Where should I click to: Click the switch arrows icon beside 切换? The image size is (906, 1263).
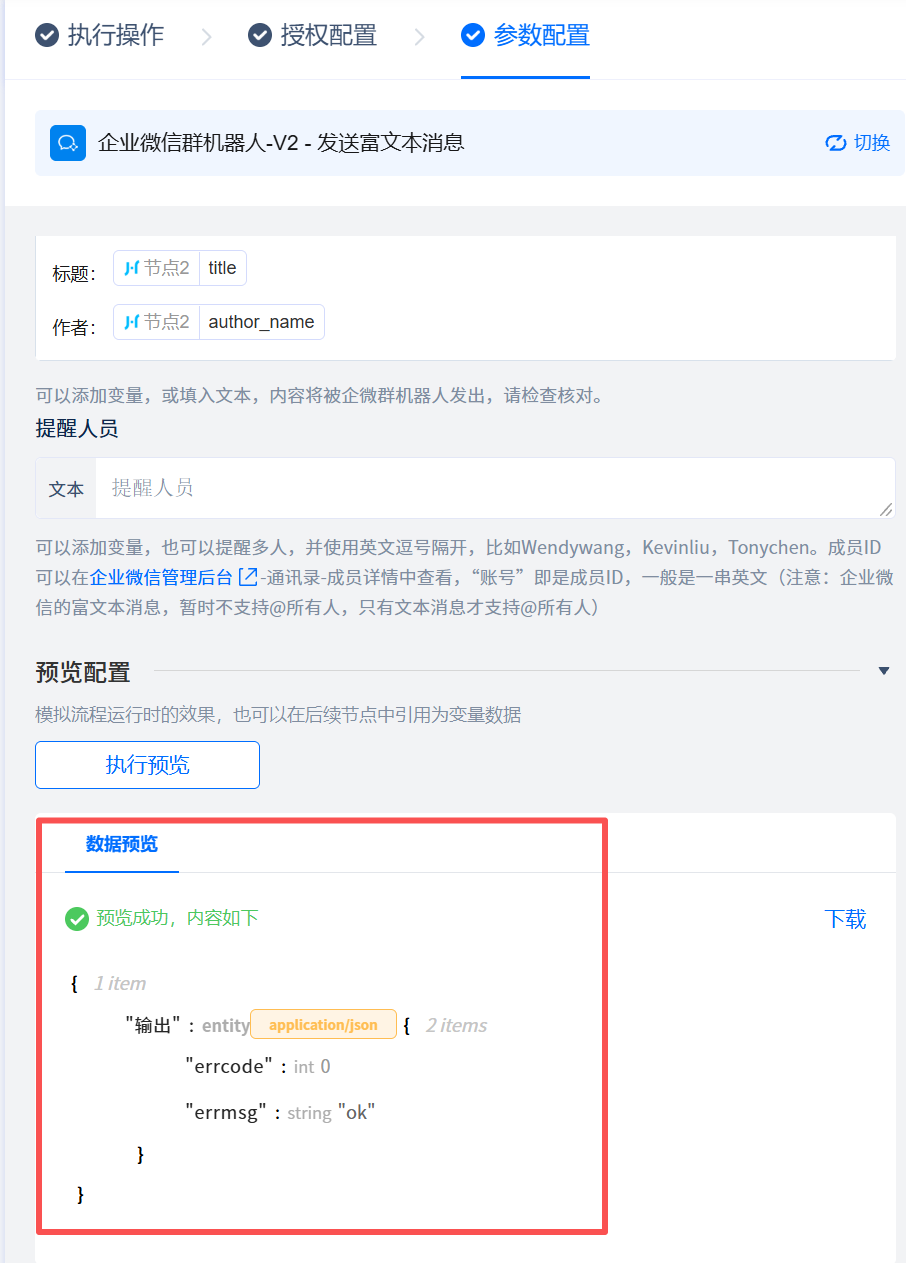pos(835,143)
